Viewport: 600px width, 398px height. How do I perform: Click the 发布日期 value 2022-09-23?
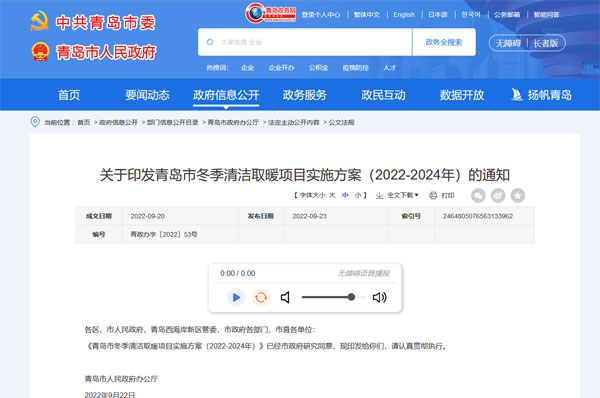310,216
